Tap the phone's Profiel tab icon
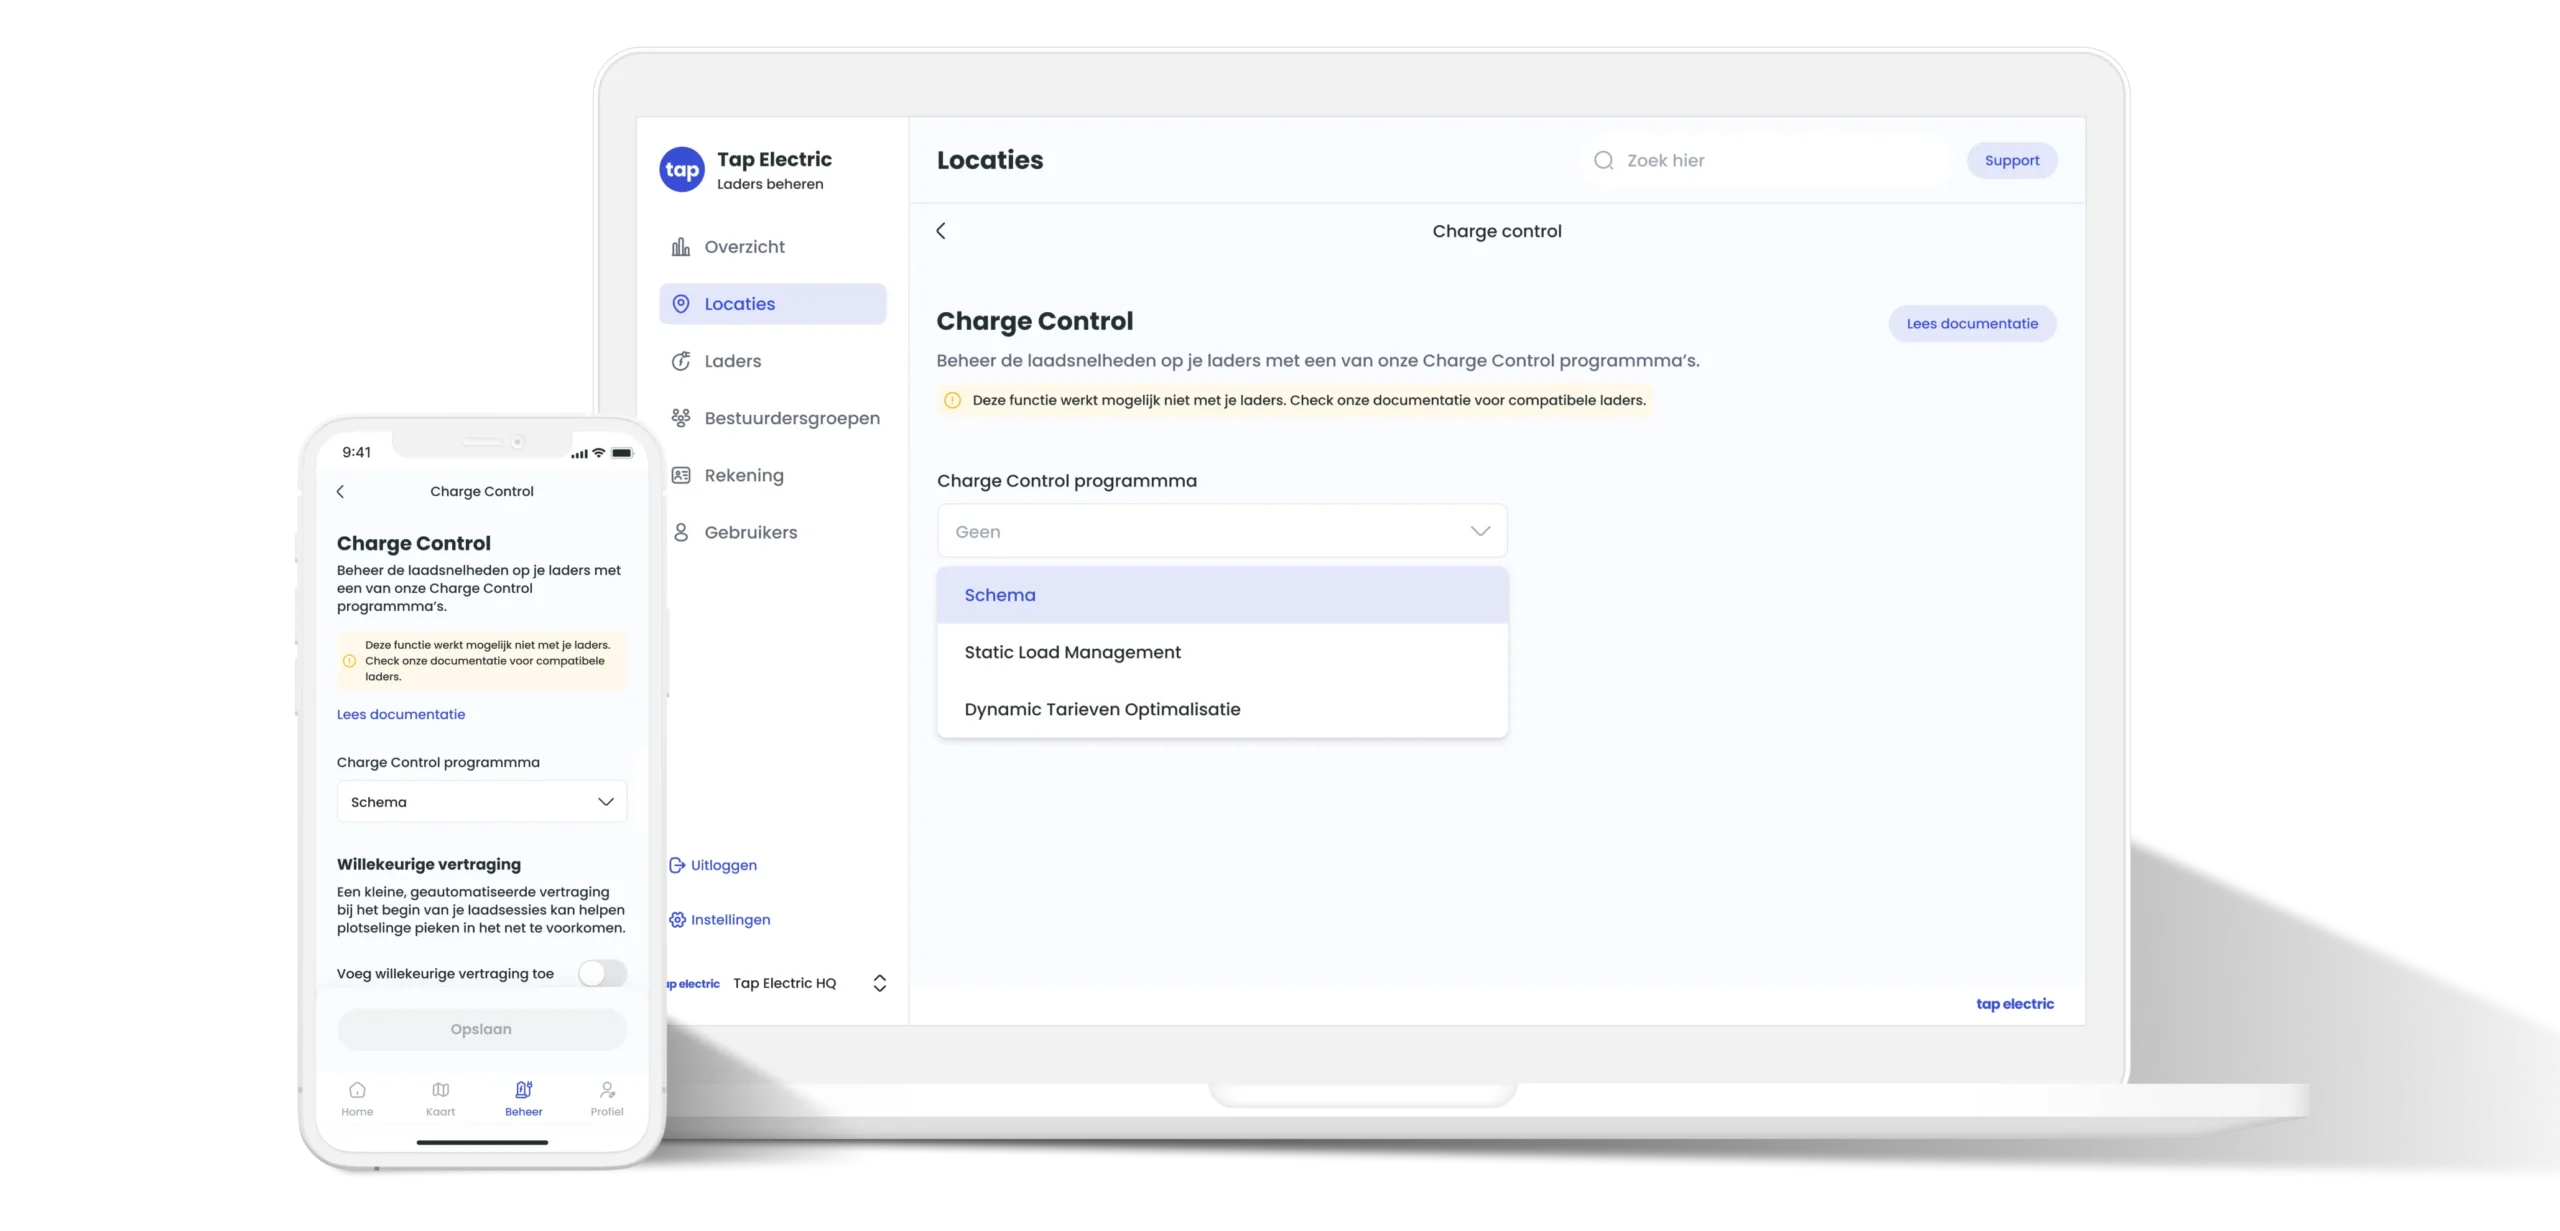The image size is (2560, 1231). 607,1091
